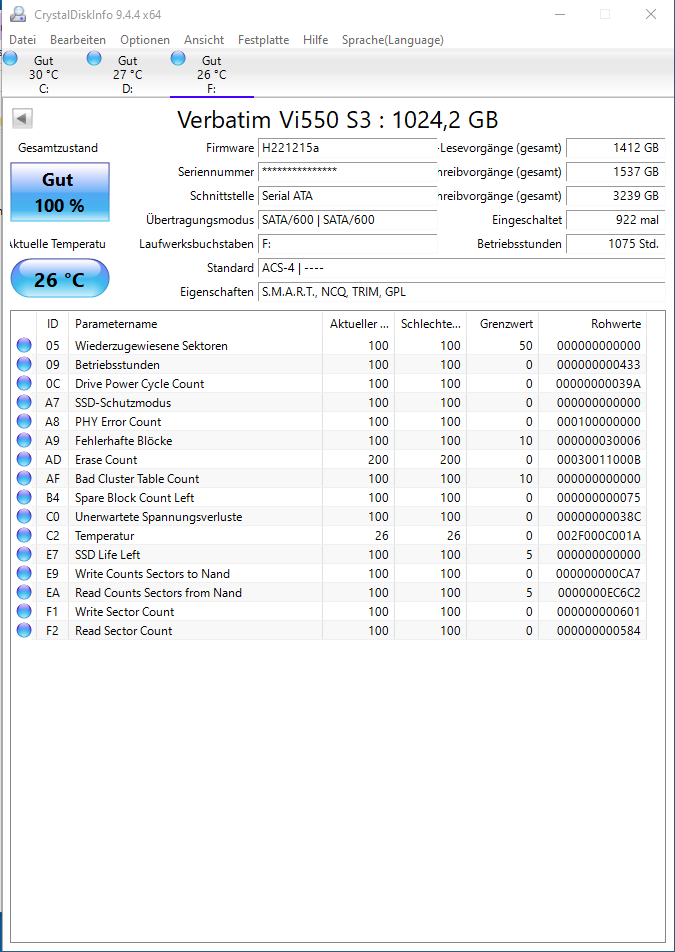Click the Gut 100 % health status button
This screenshot has height=952, width=675.
59,192
